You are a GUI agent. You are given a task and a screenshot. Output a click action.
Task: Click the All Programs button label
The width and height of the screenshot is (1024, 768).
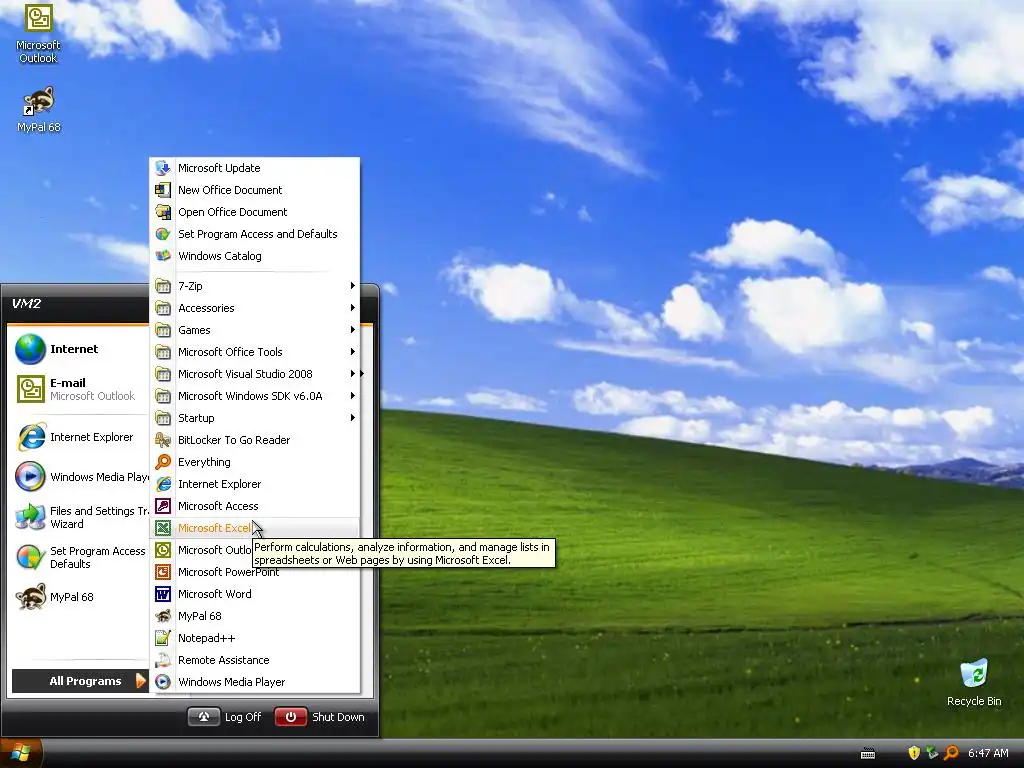click(x=86, y=681)
